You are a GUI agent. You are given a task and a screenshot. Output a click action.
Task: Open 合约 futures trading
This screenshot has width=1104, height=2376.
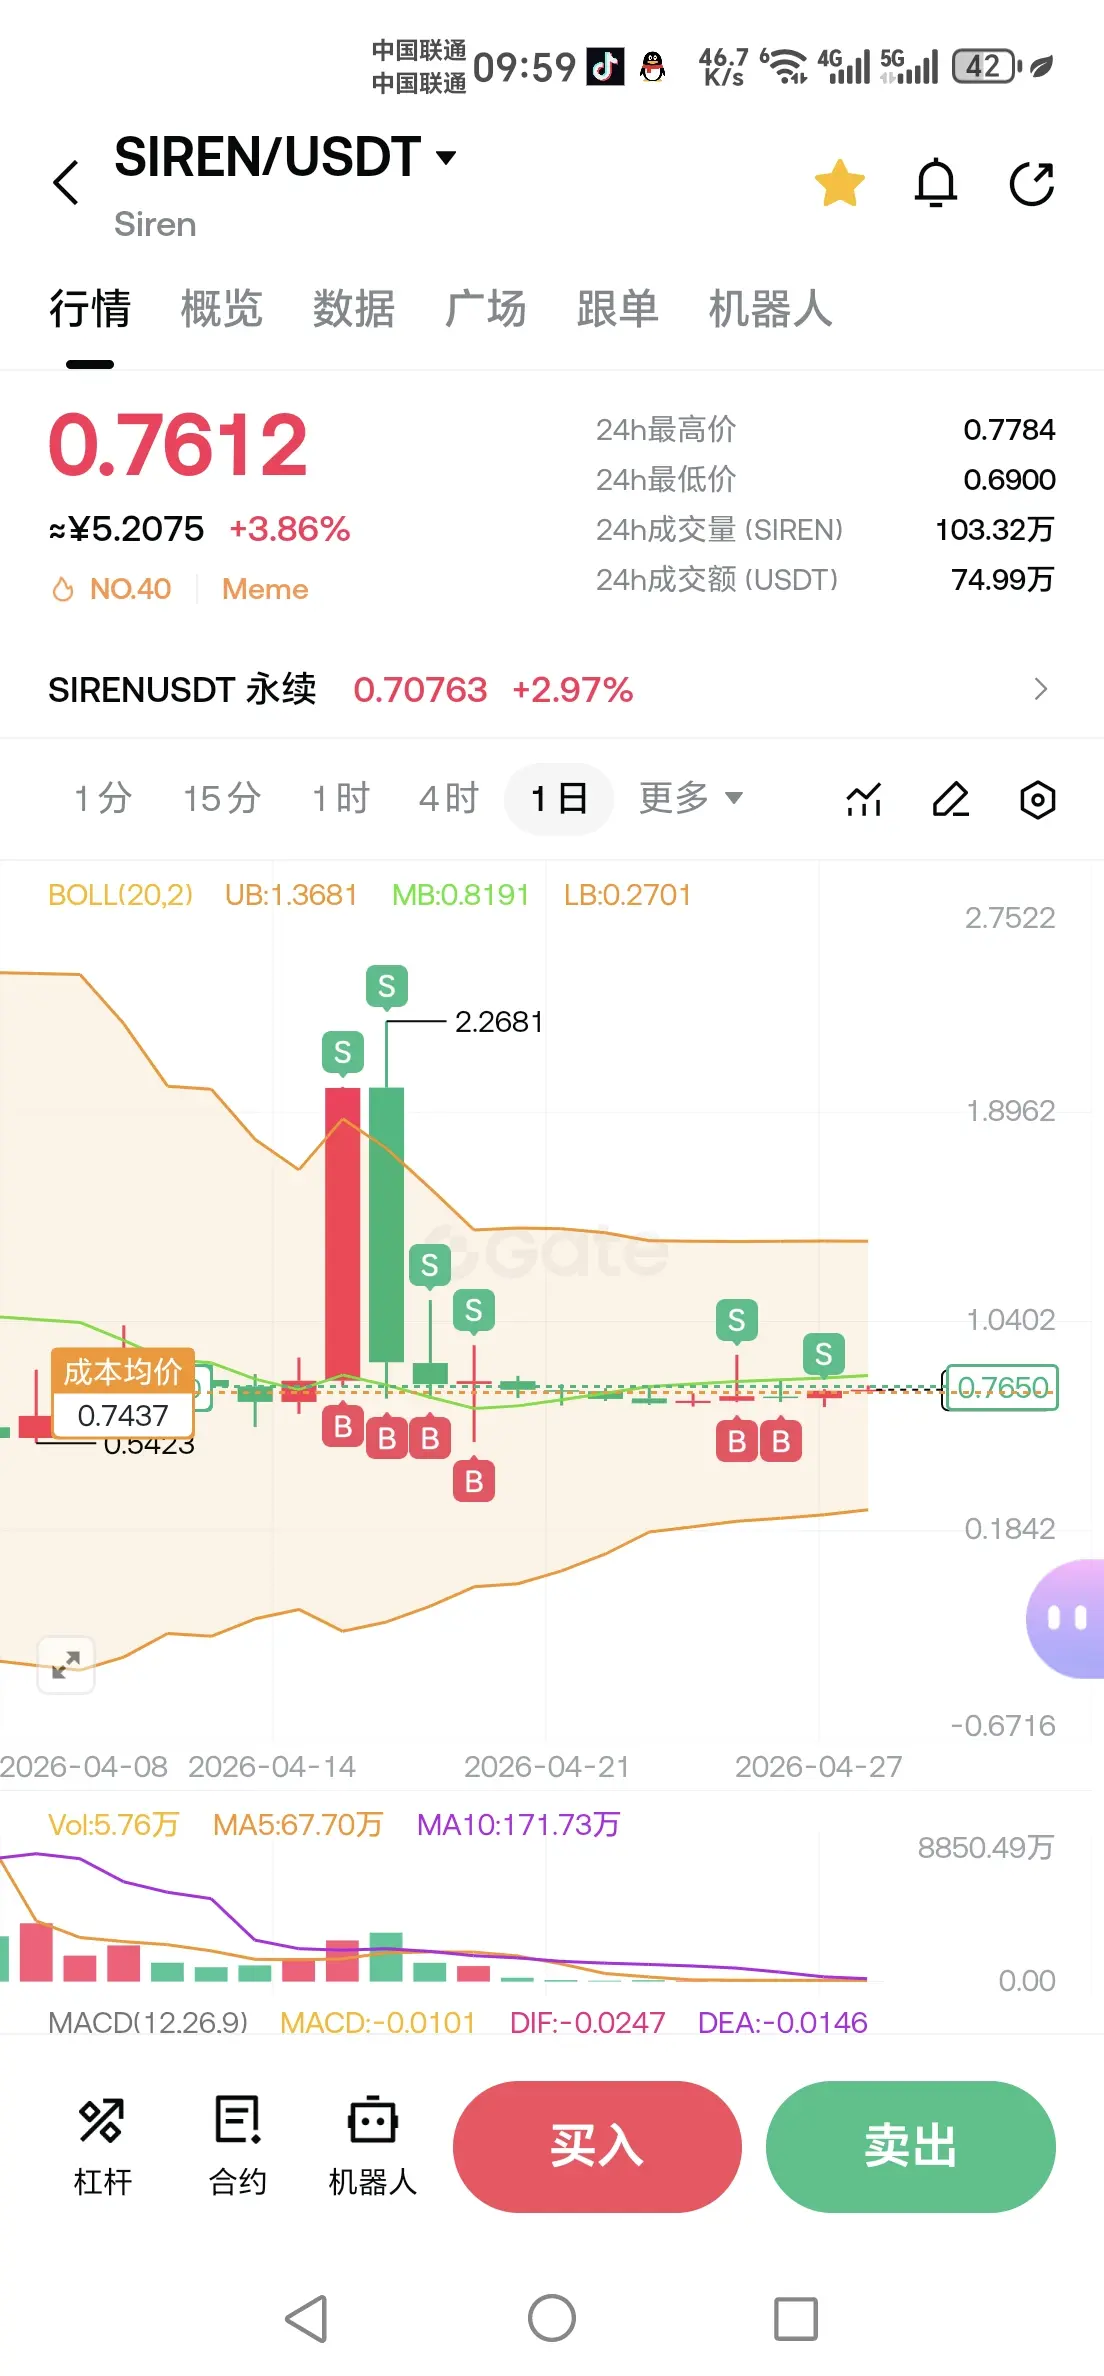(237, 2146)
